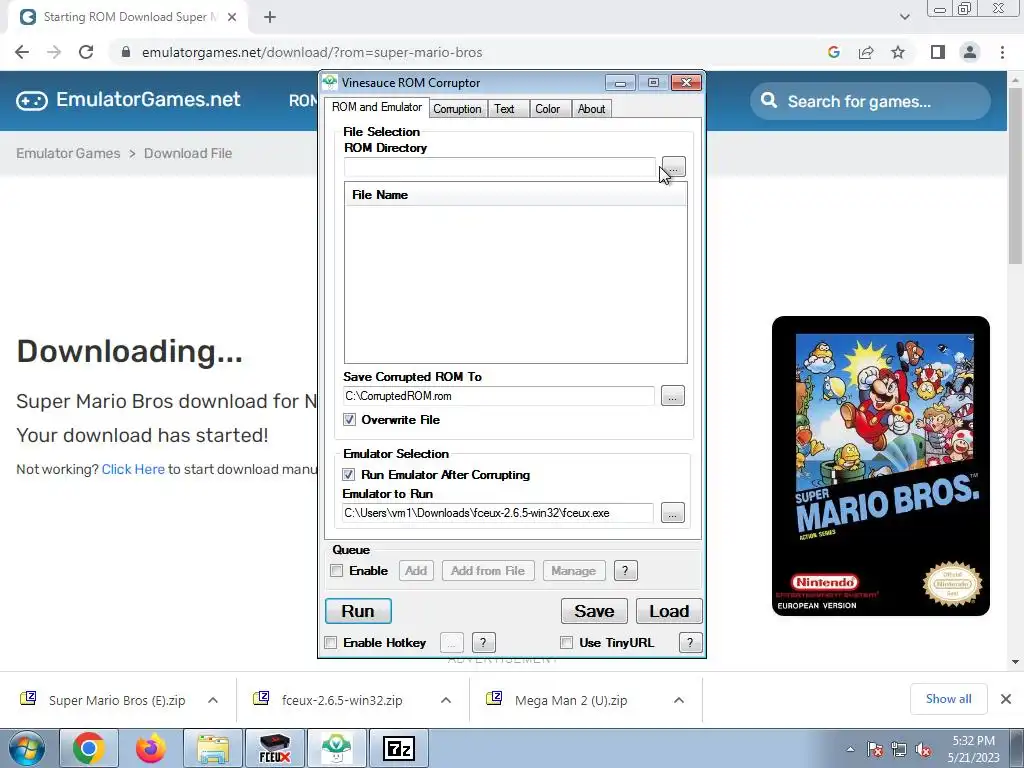Click the site lock icon in address bar
This screenshot has height=768, width=1024.
(126, 52)
